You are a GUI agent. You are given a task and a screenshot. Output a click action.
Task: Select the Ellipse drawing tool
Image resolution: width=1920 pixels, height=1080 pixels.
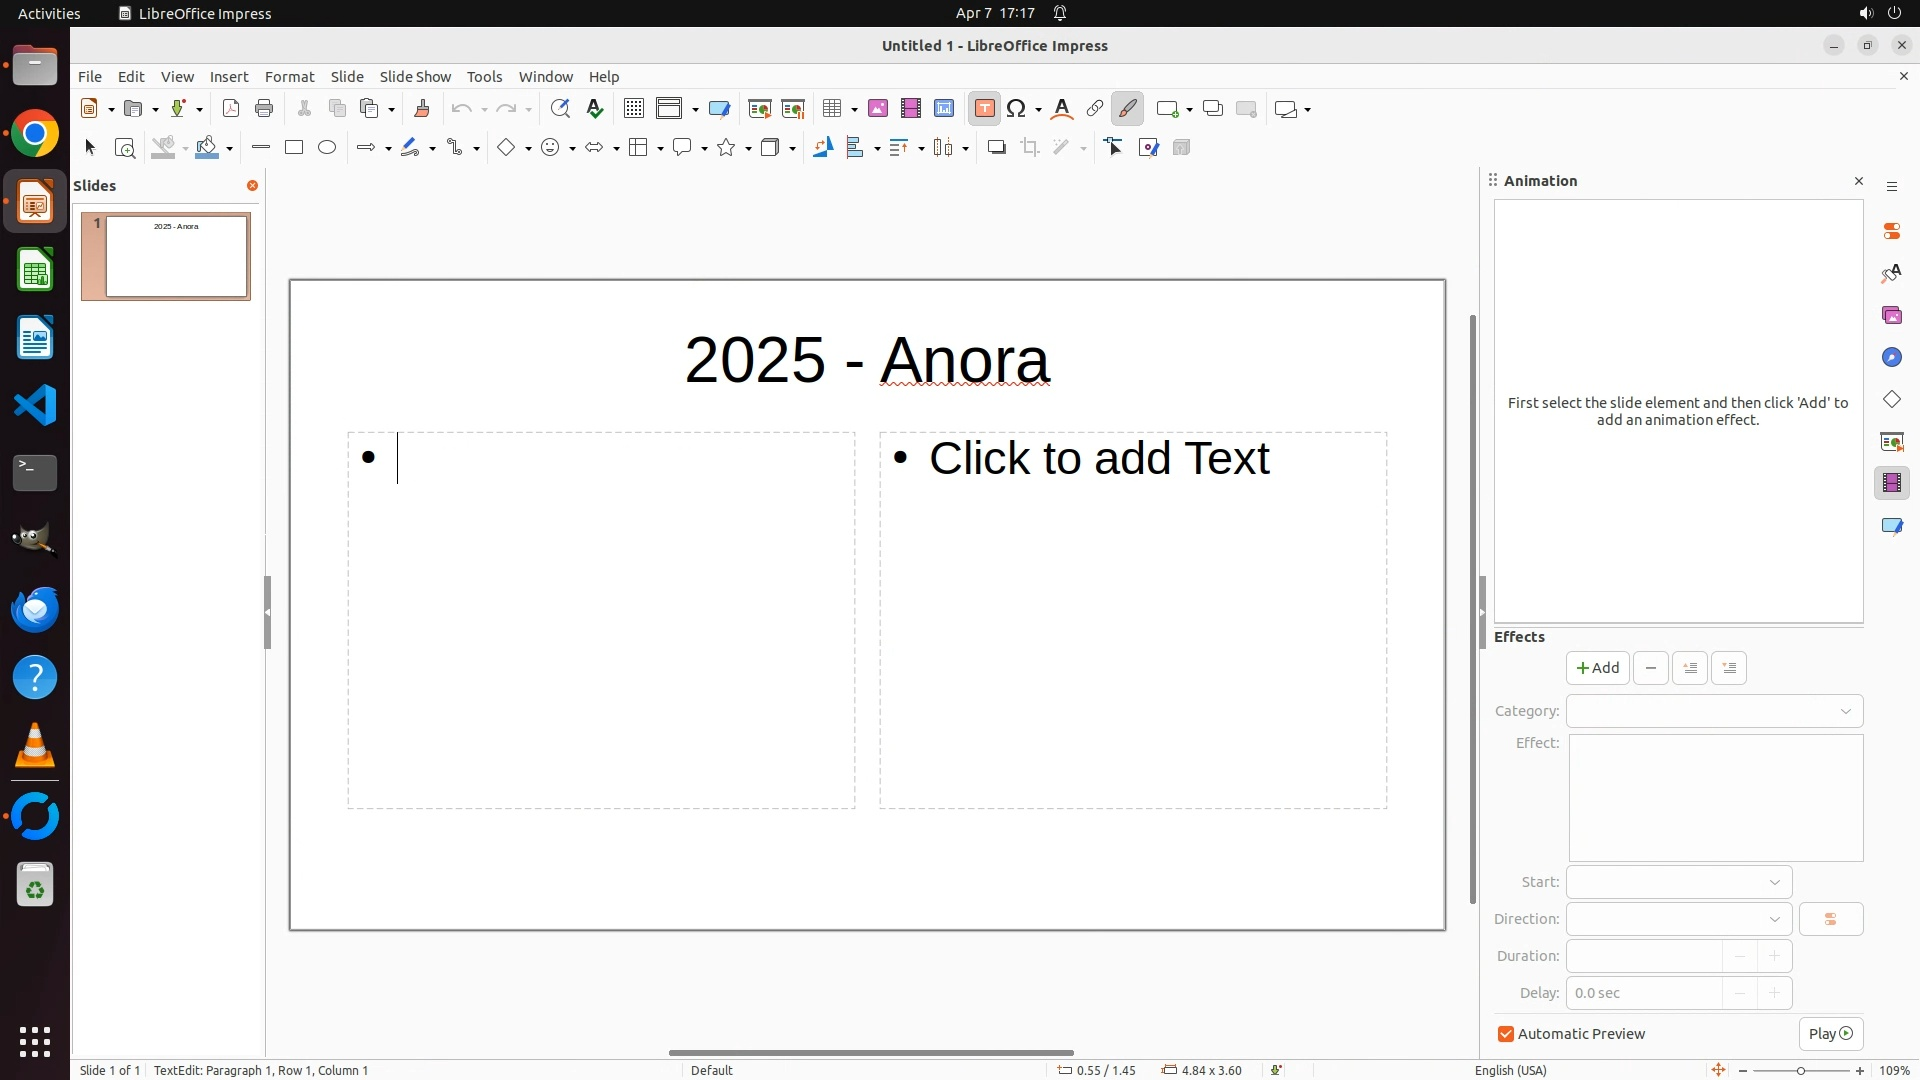click(327, 148)
